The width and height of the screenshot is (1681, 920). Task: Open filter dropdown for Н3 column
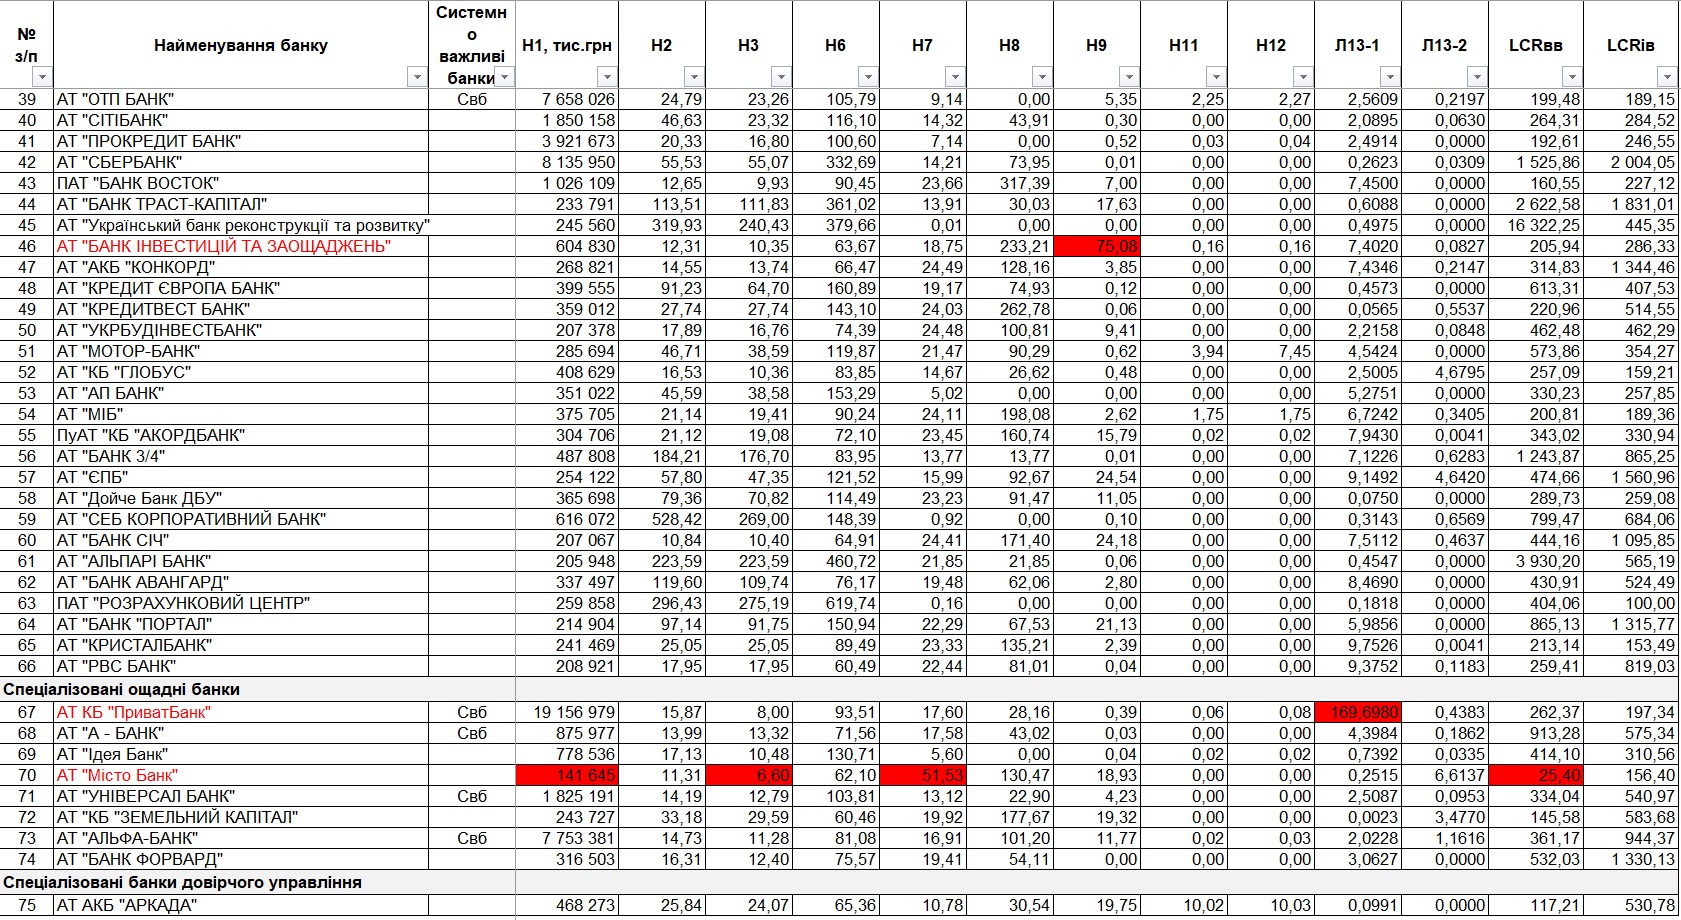[x=781, y=77]
